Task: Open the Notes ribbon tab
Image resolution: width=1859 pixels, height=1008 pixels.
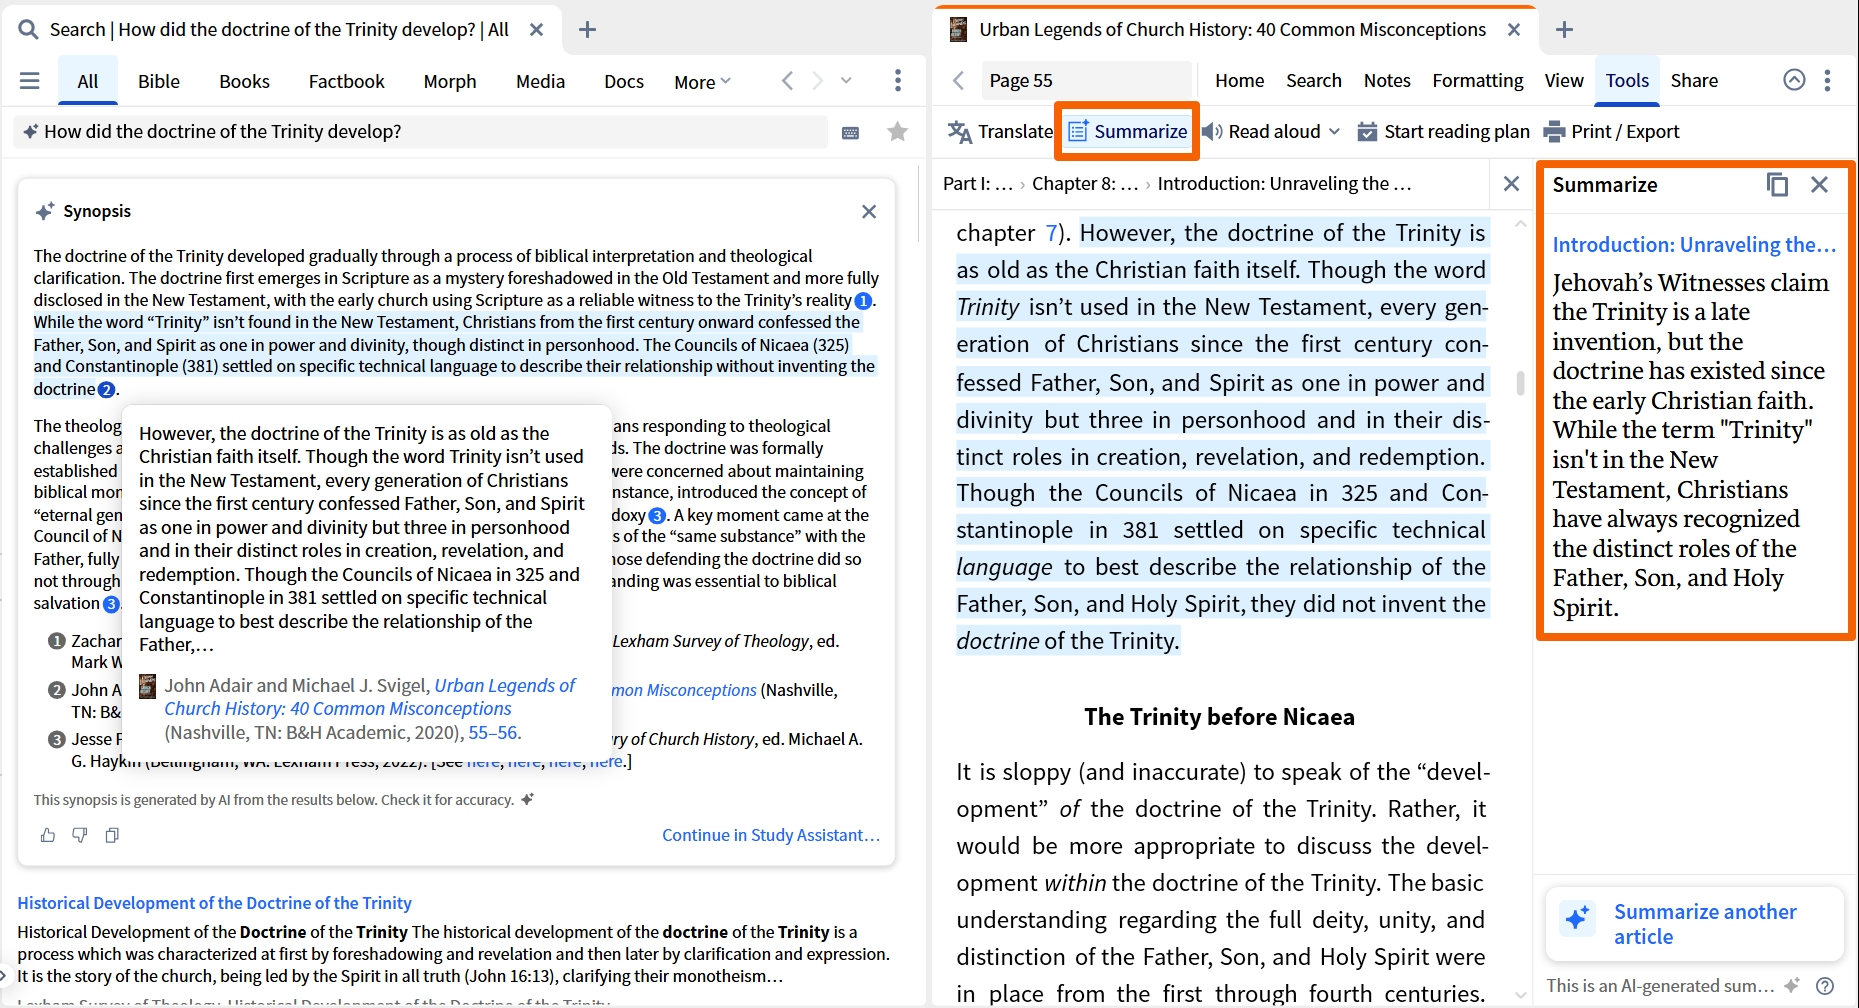Action: [x=1387, y=80]
